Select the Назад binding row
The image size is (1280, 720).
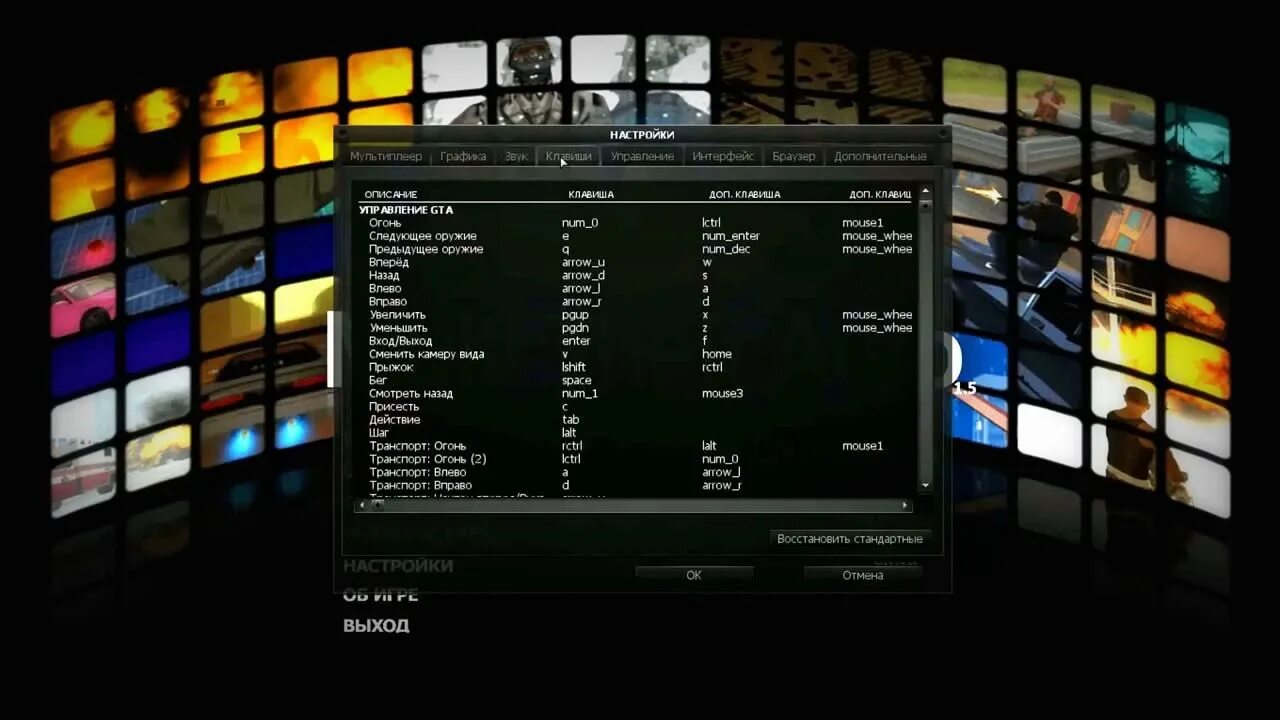point(636,275)
